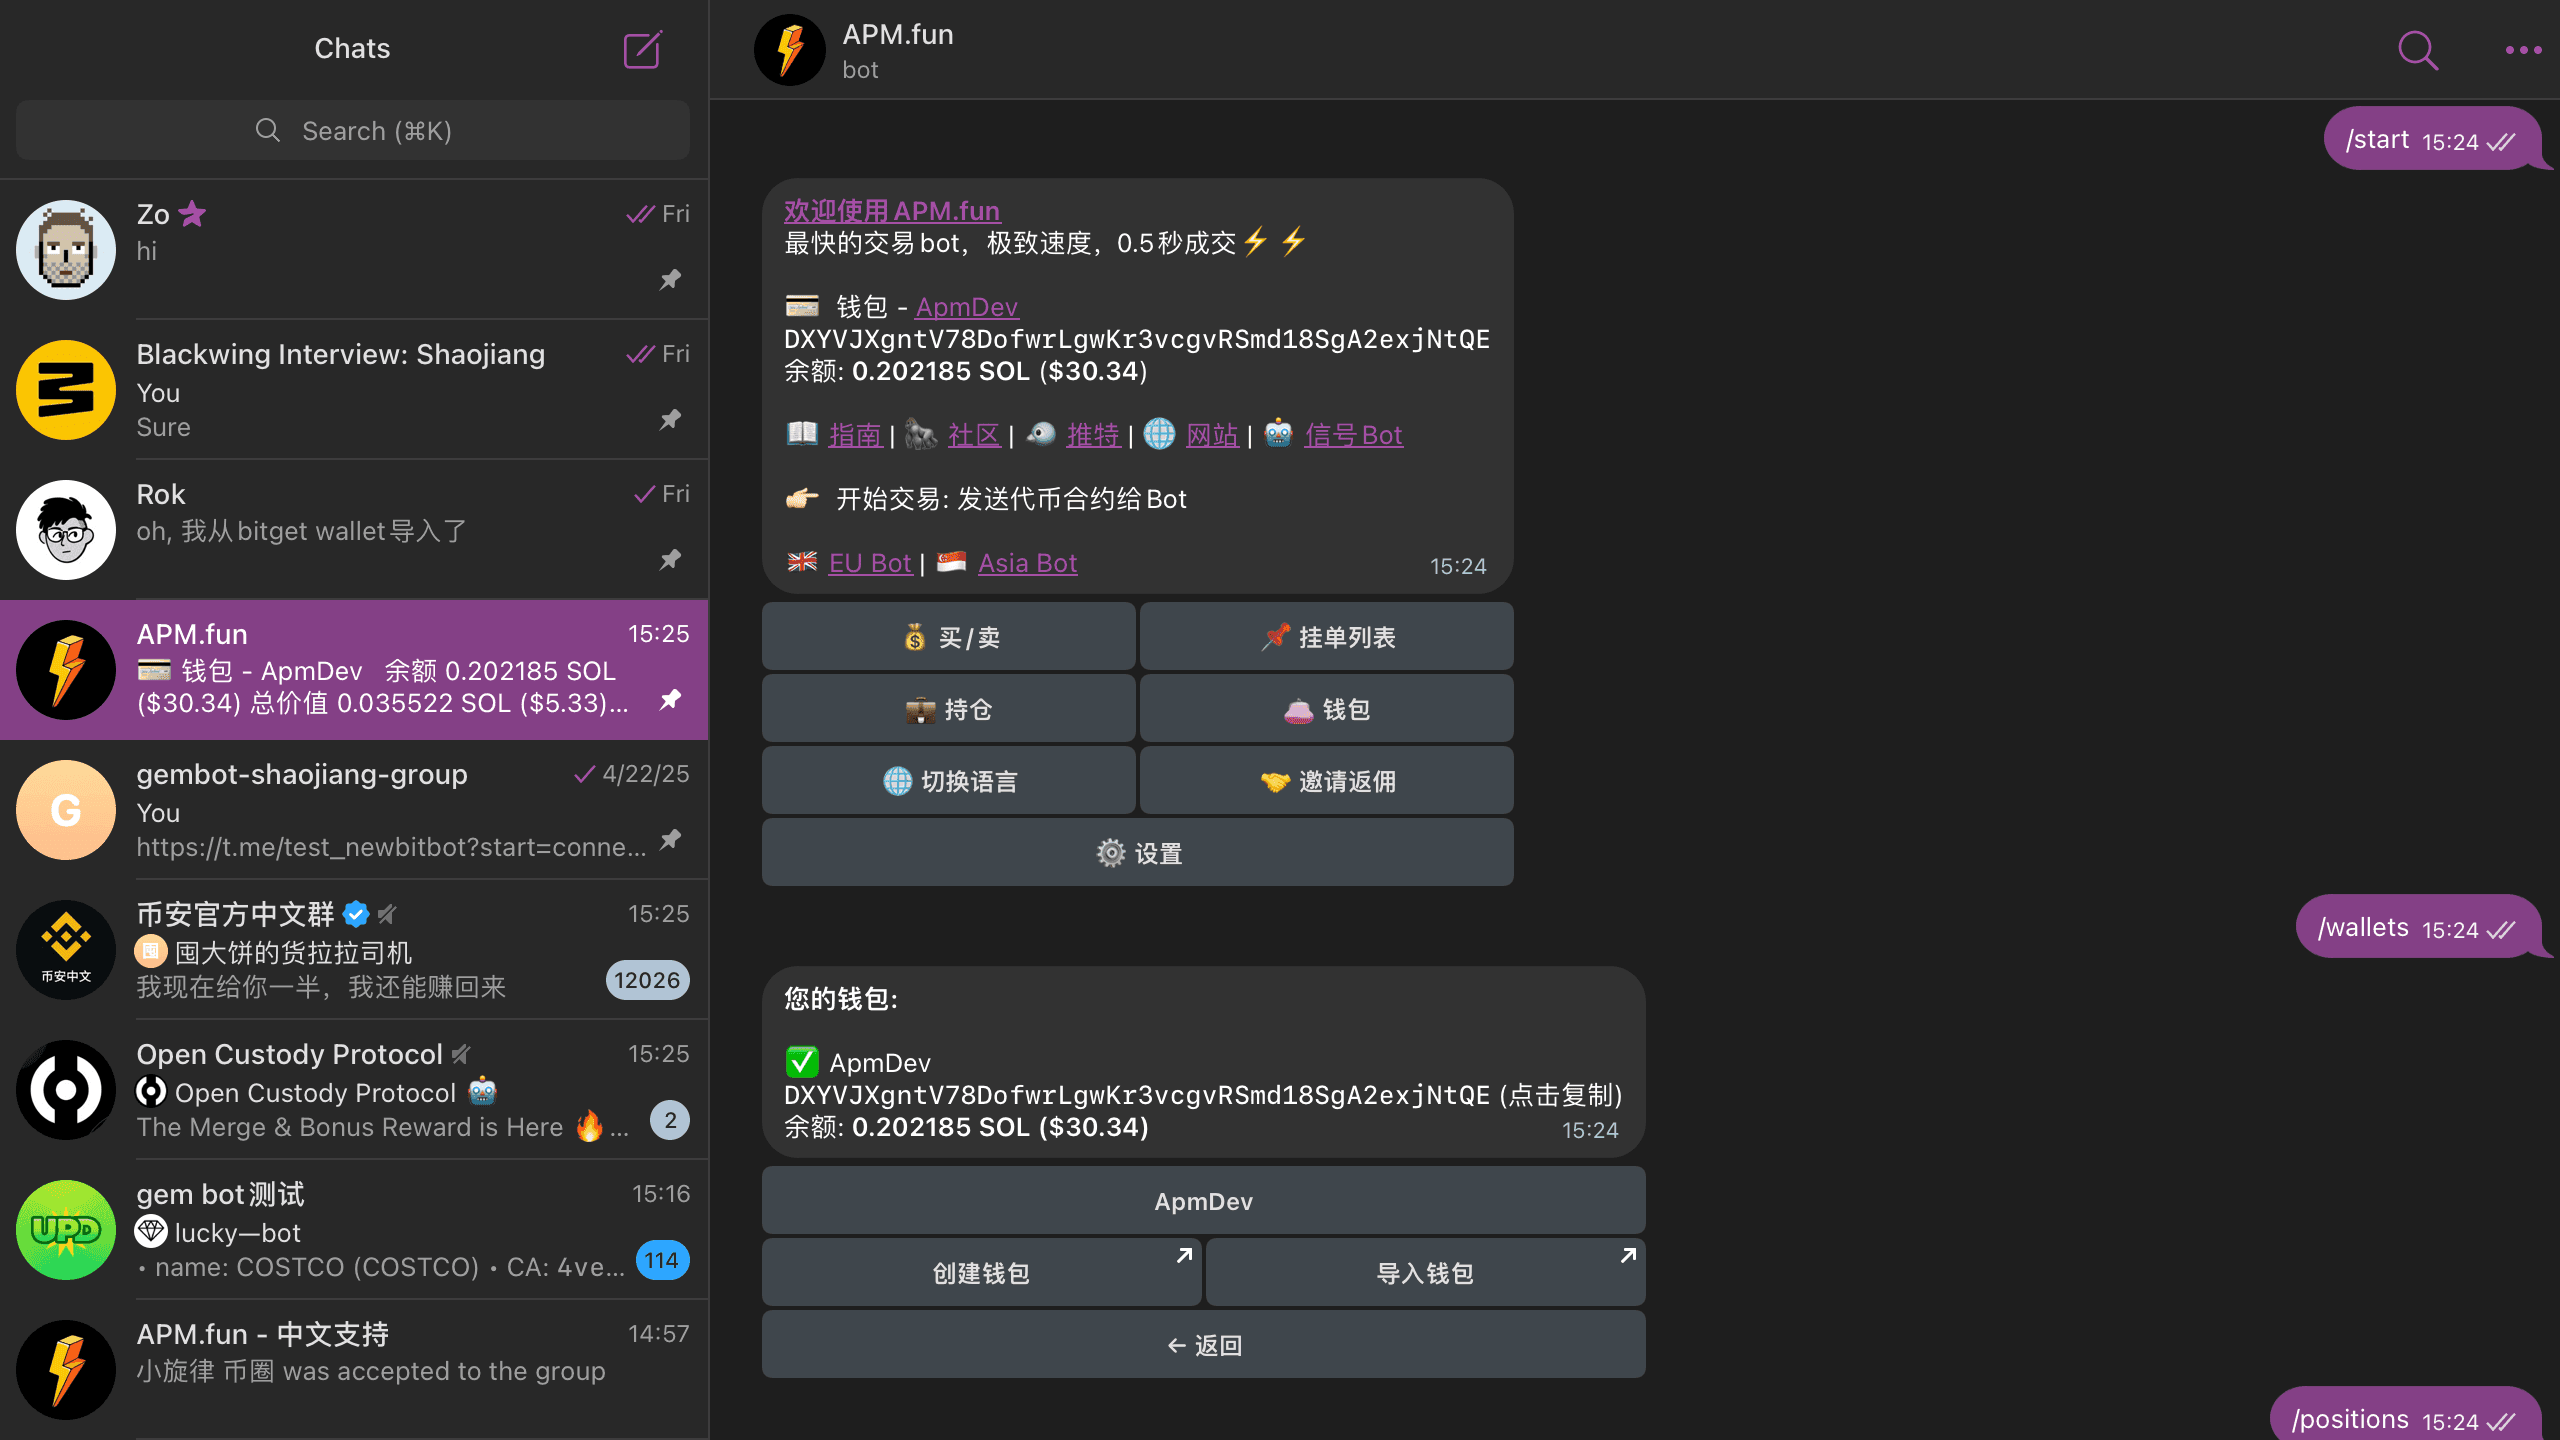Screen dimensions: 2560x1440
Task: Open the EU Bot link
Action: [x=870, y=562]
